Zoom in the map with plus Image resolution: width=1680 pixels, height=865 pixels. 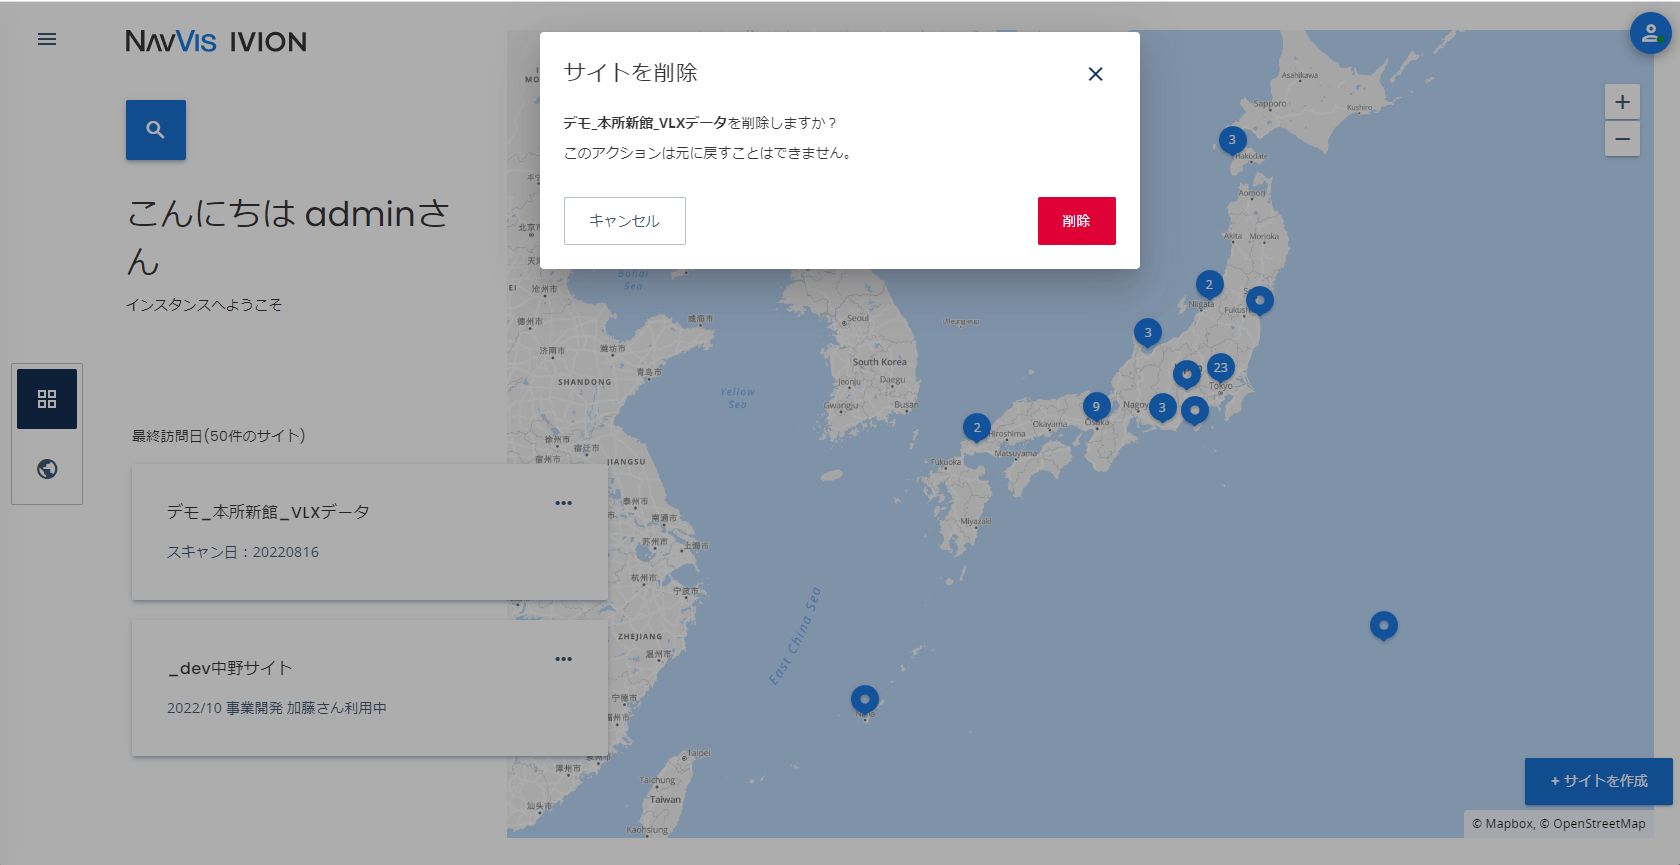point(1622,102)
